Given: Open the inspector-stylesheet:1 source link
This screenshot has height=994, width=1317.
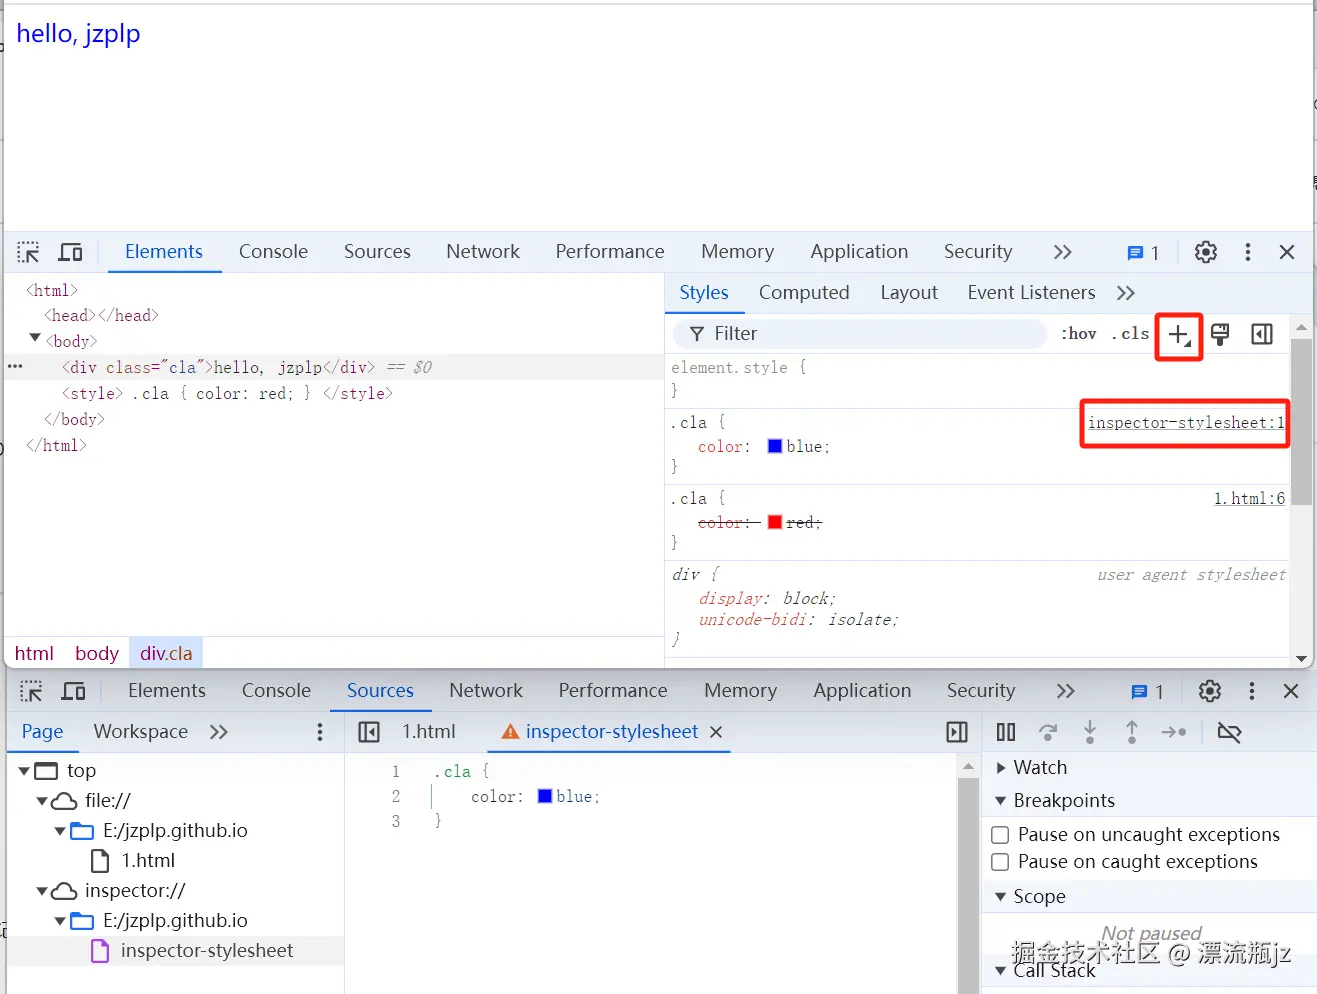Looking at the screenshot, I should [1186, 423].
